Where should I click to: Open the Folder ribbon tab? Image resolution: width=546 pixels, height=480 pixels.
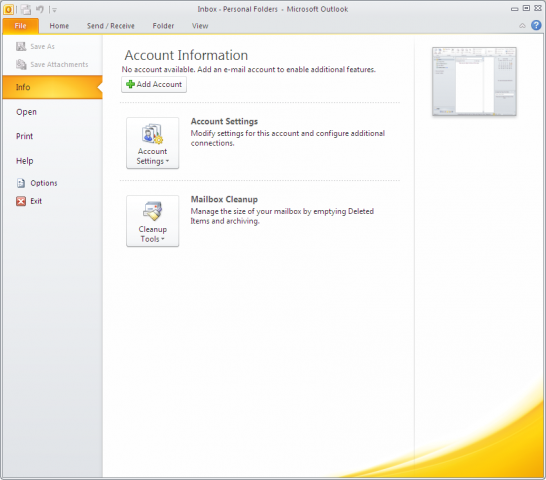coord(163,26)
